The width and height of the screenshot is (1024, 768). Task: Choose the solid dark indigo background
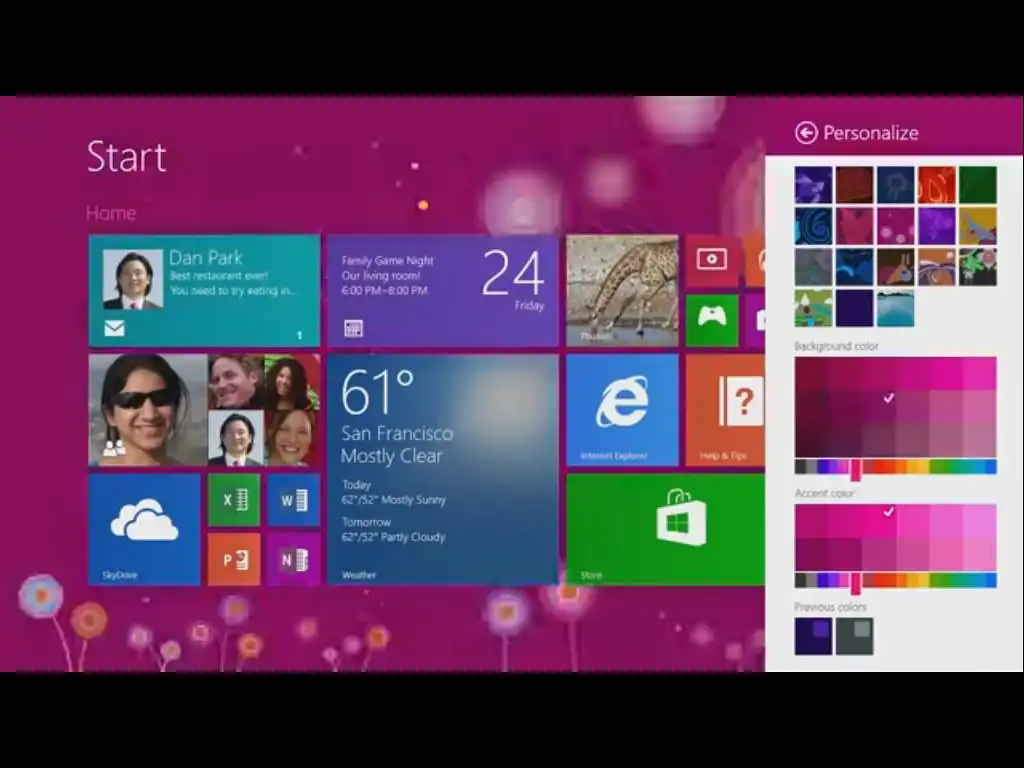click(854, 308)
